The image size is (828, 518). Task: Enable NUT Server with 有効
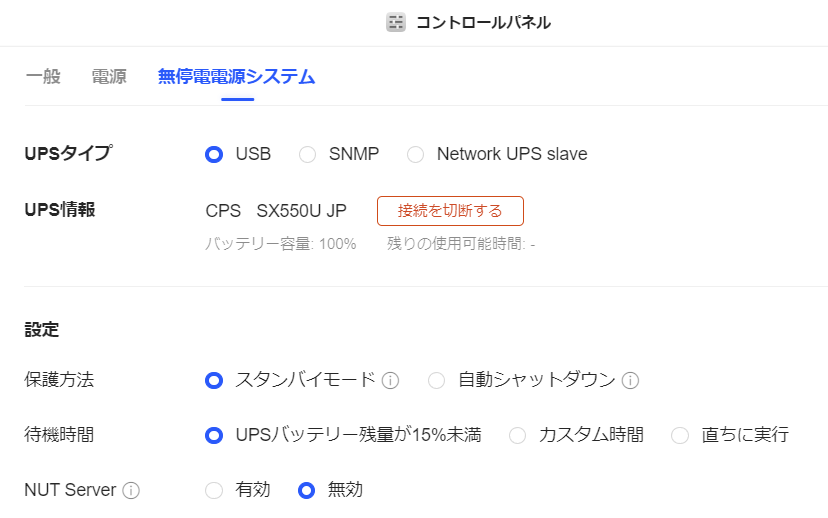tap(213, 490)
